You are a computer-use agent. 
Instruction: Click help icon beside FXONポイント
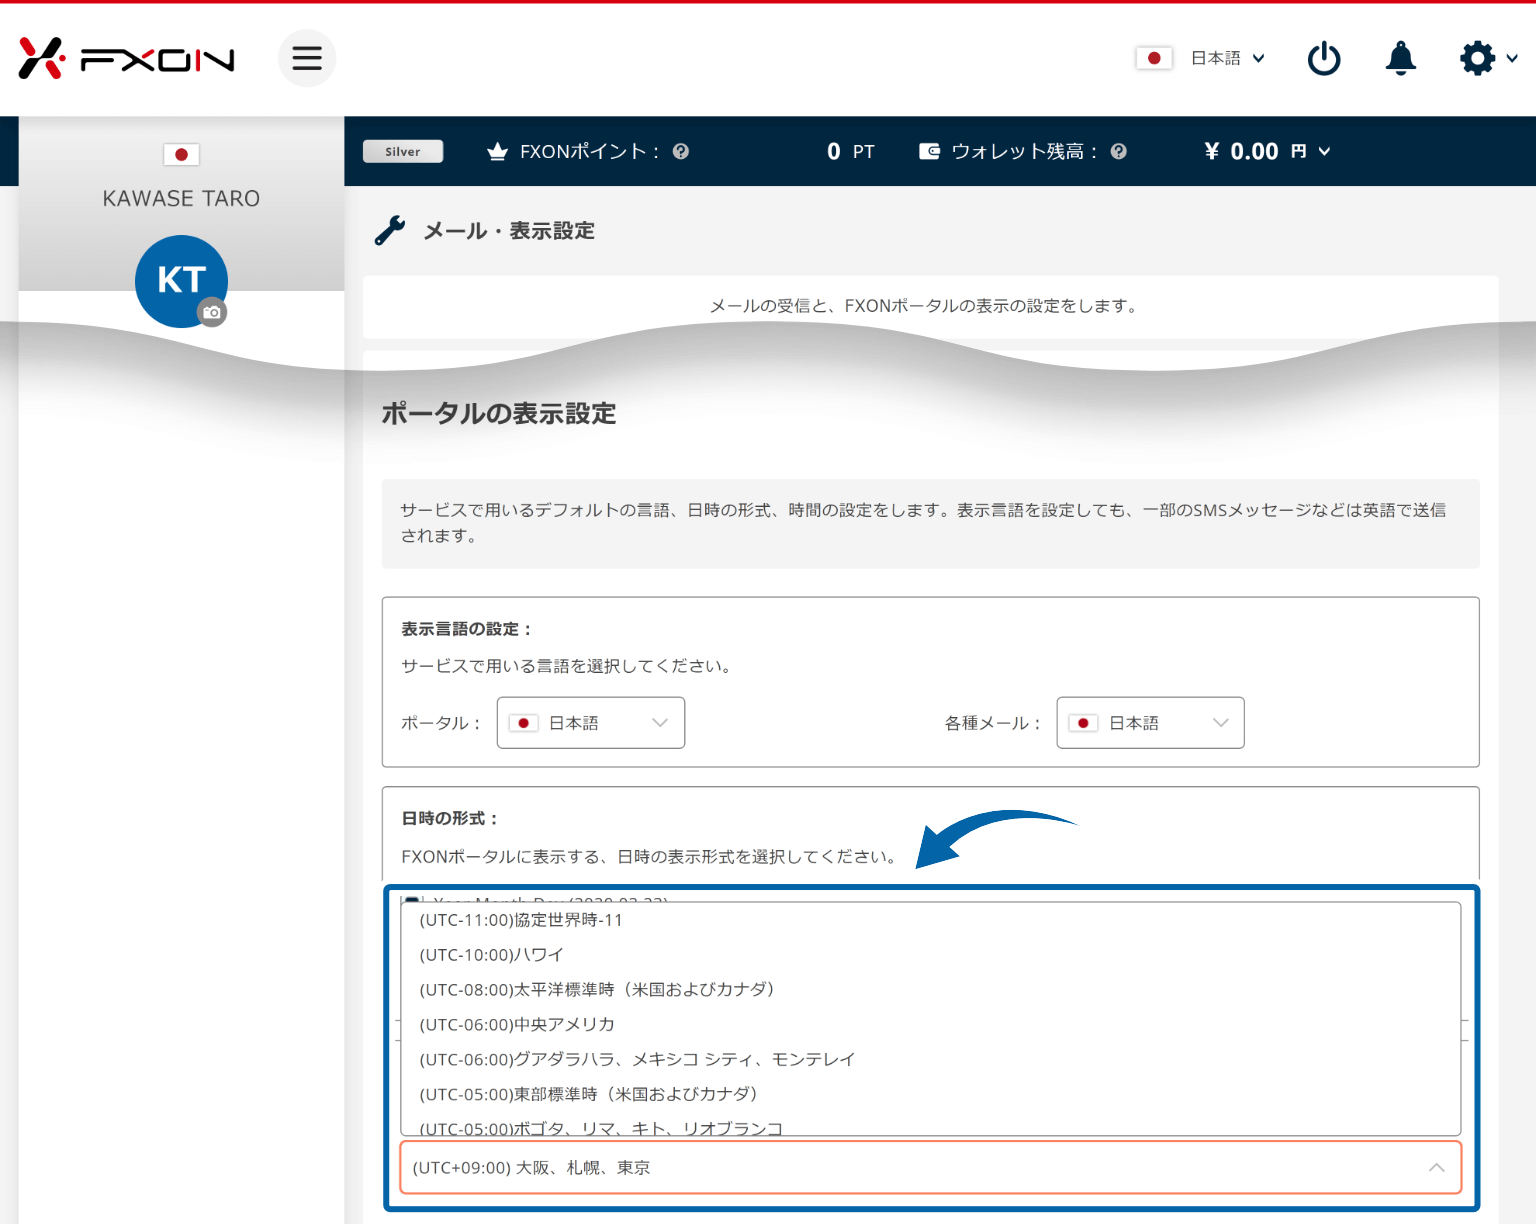click(x=681, y=151)
